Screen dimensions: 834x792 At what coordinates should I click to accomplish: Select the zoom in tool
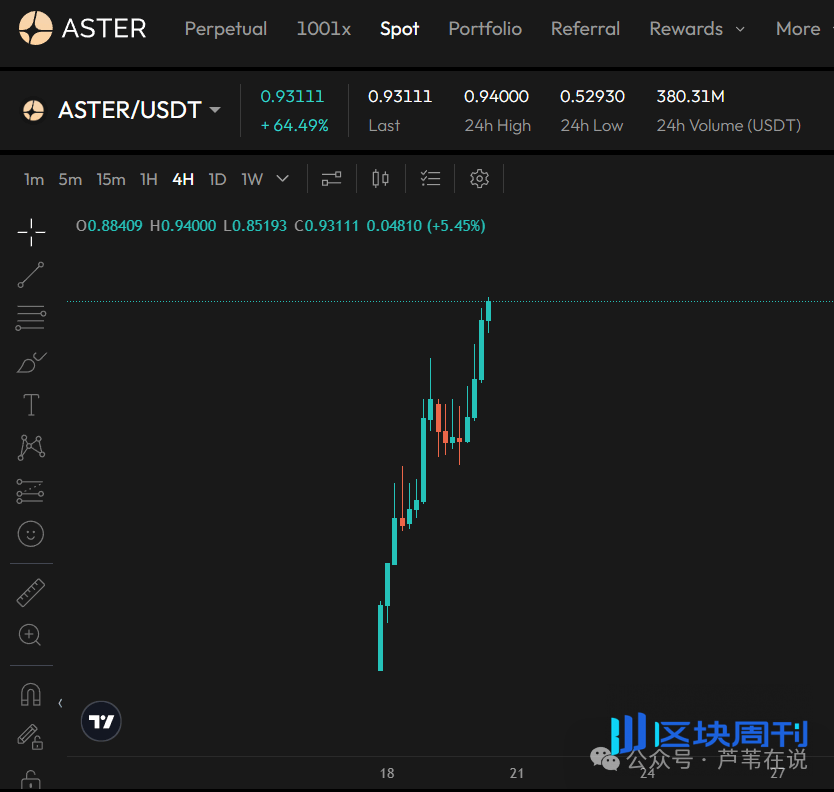pos(30,635)
